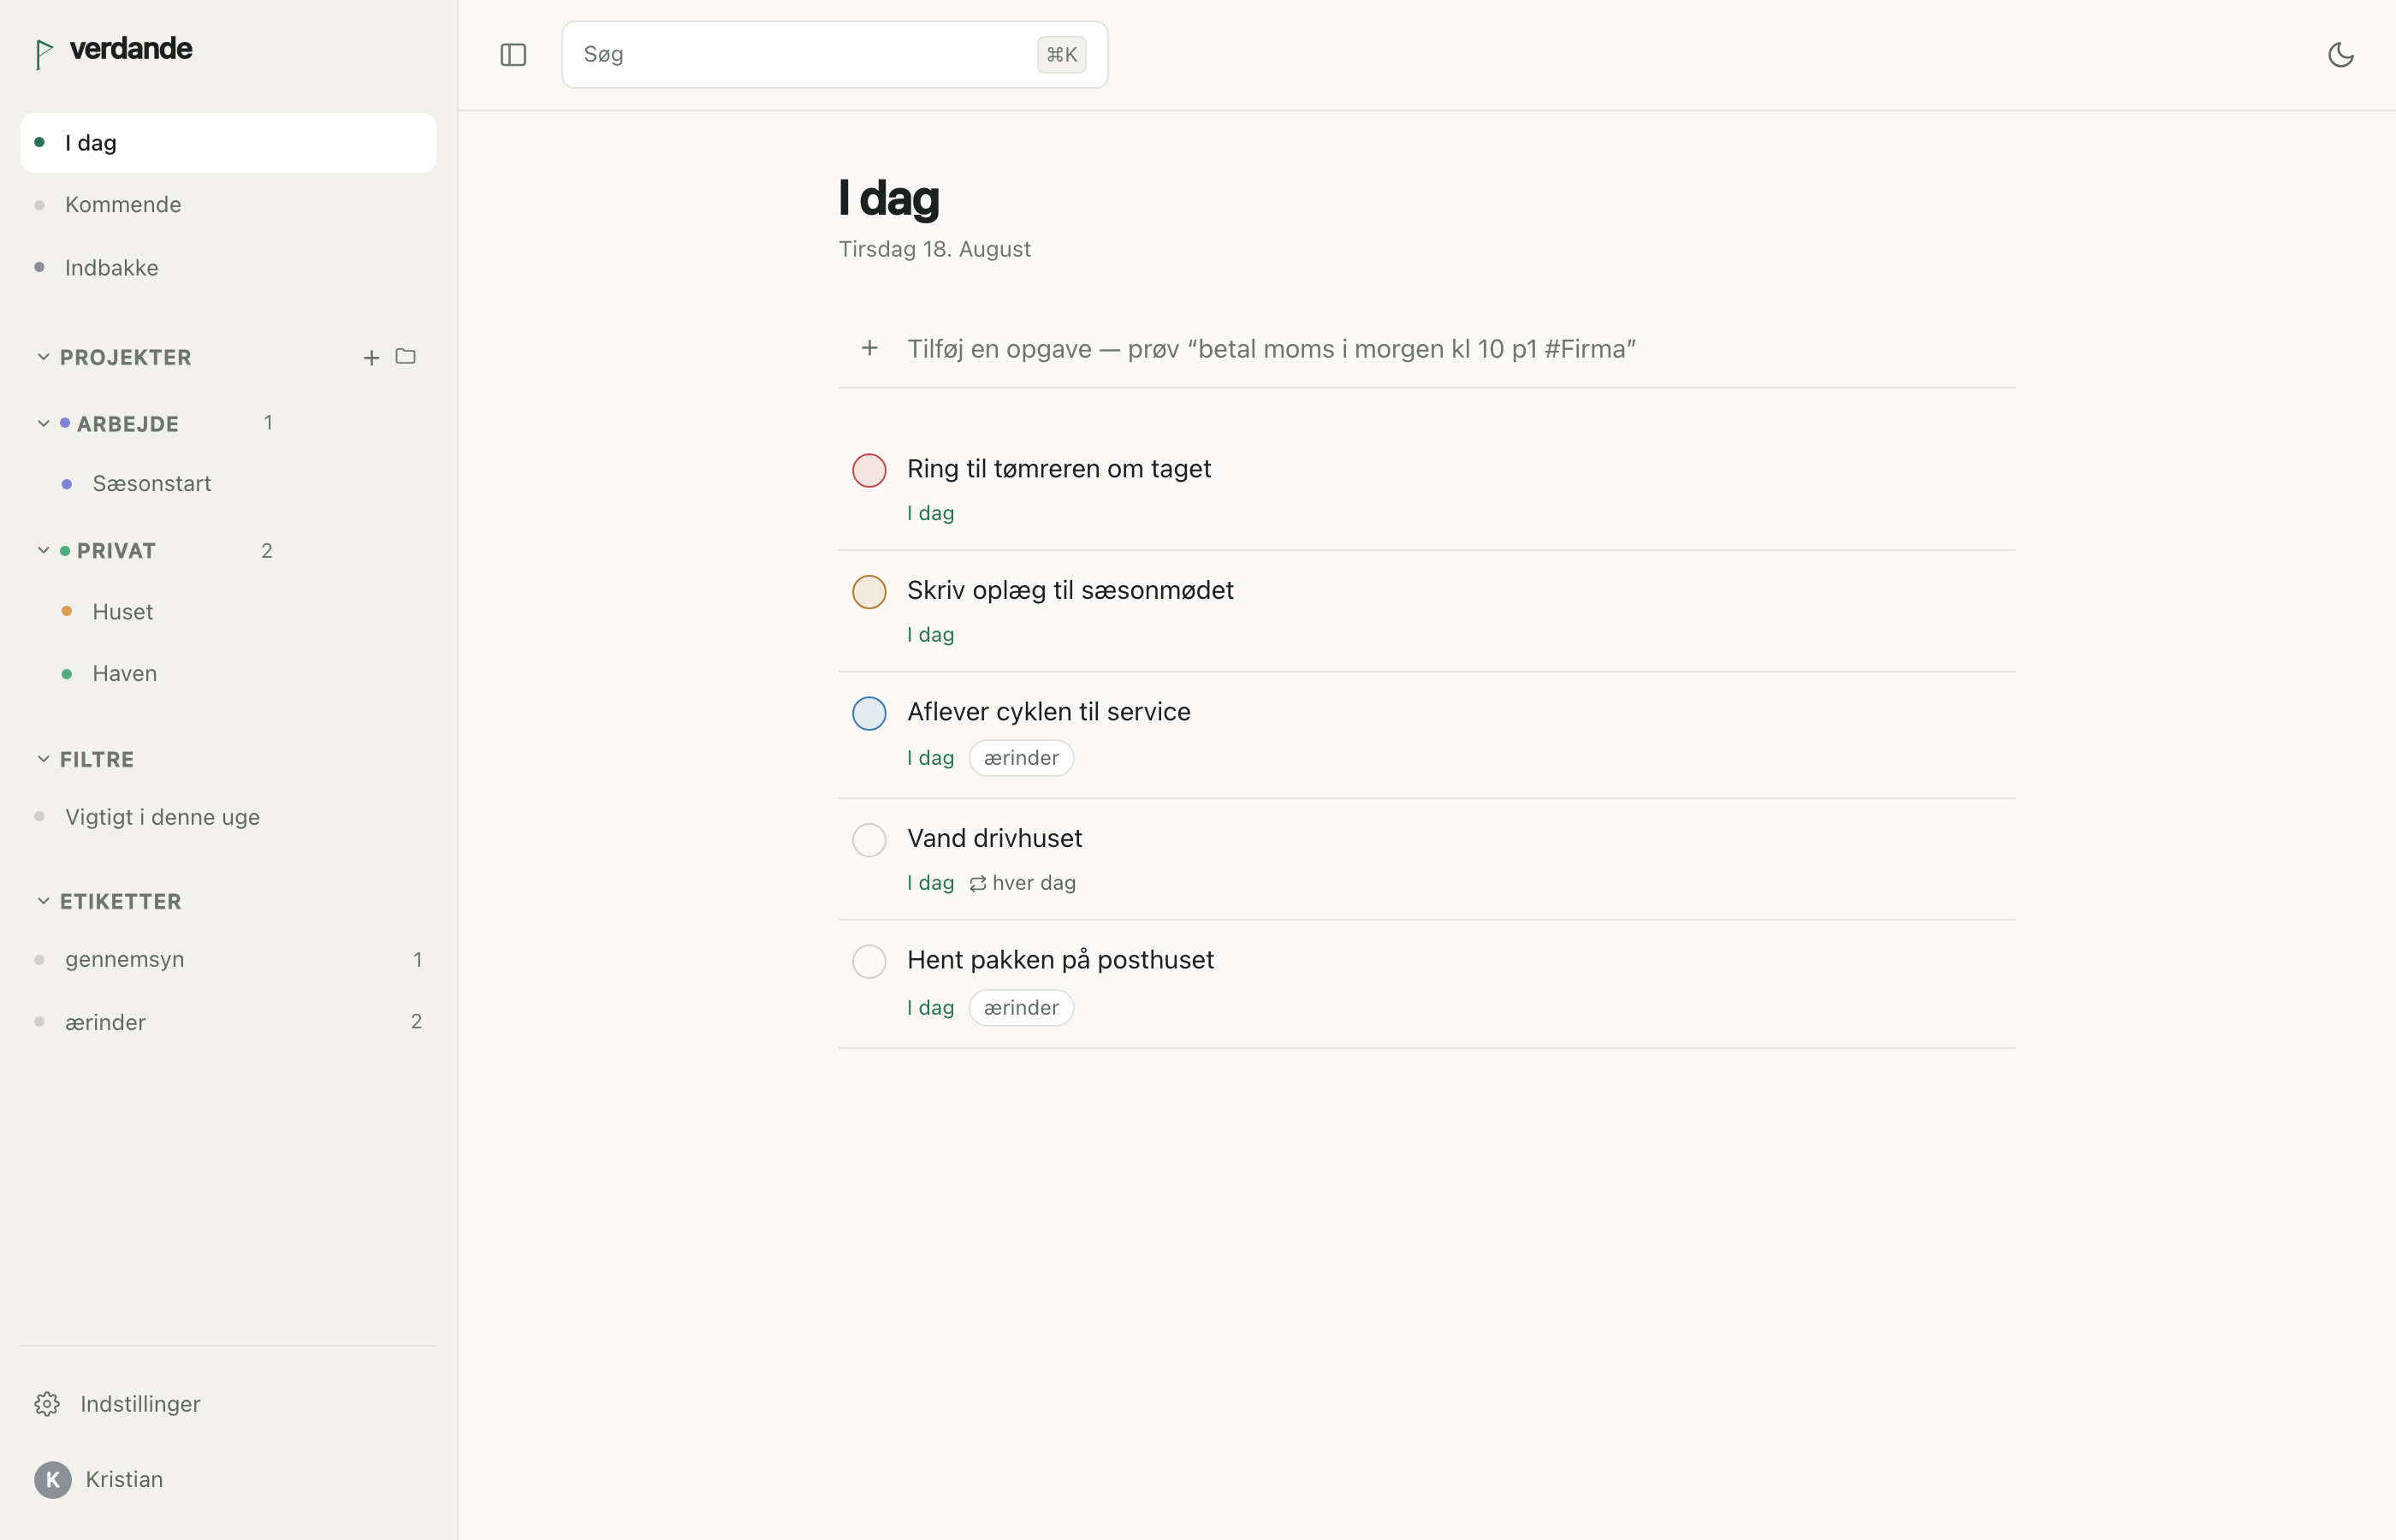
Task: Click the verdande app name
Action: coord(131,48)
